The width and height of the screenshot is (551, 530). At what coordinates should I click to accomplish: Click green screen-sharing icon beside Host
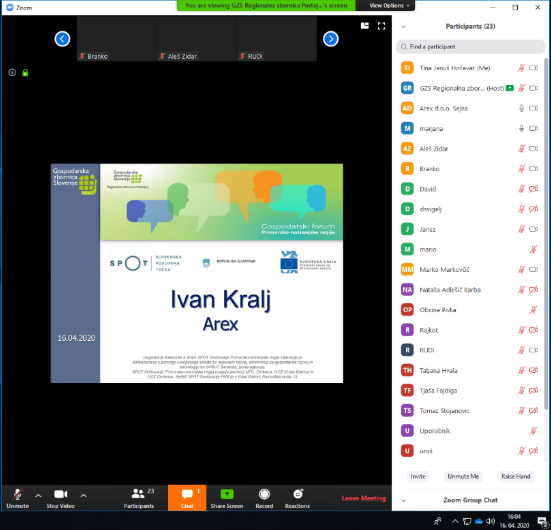coord(510,88)
